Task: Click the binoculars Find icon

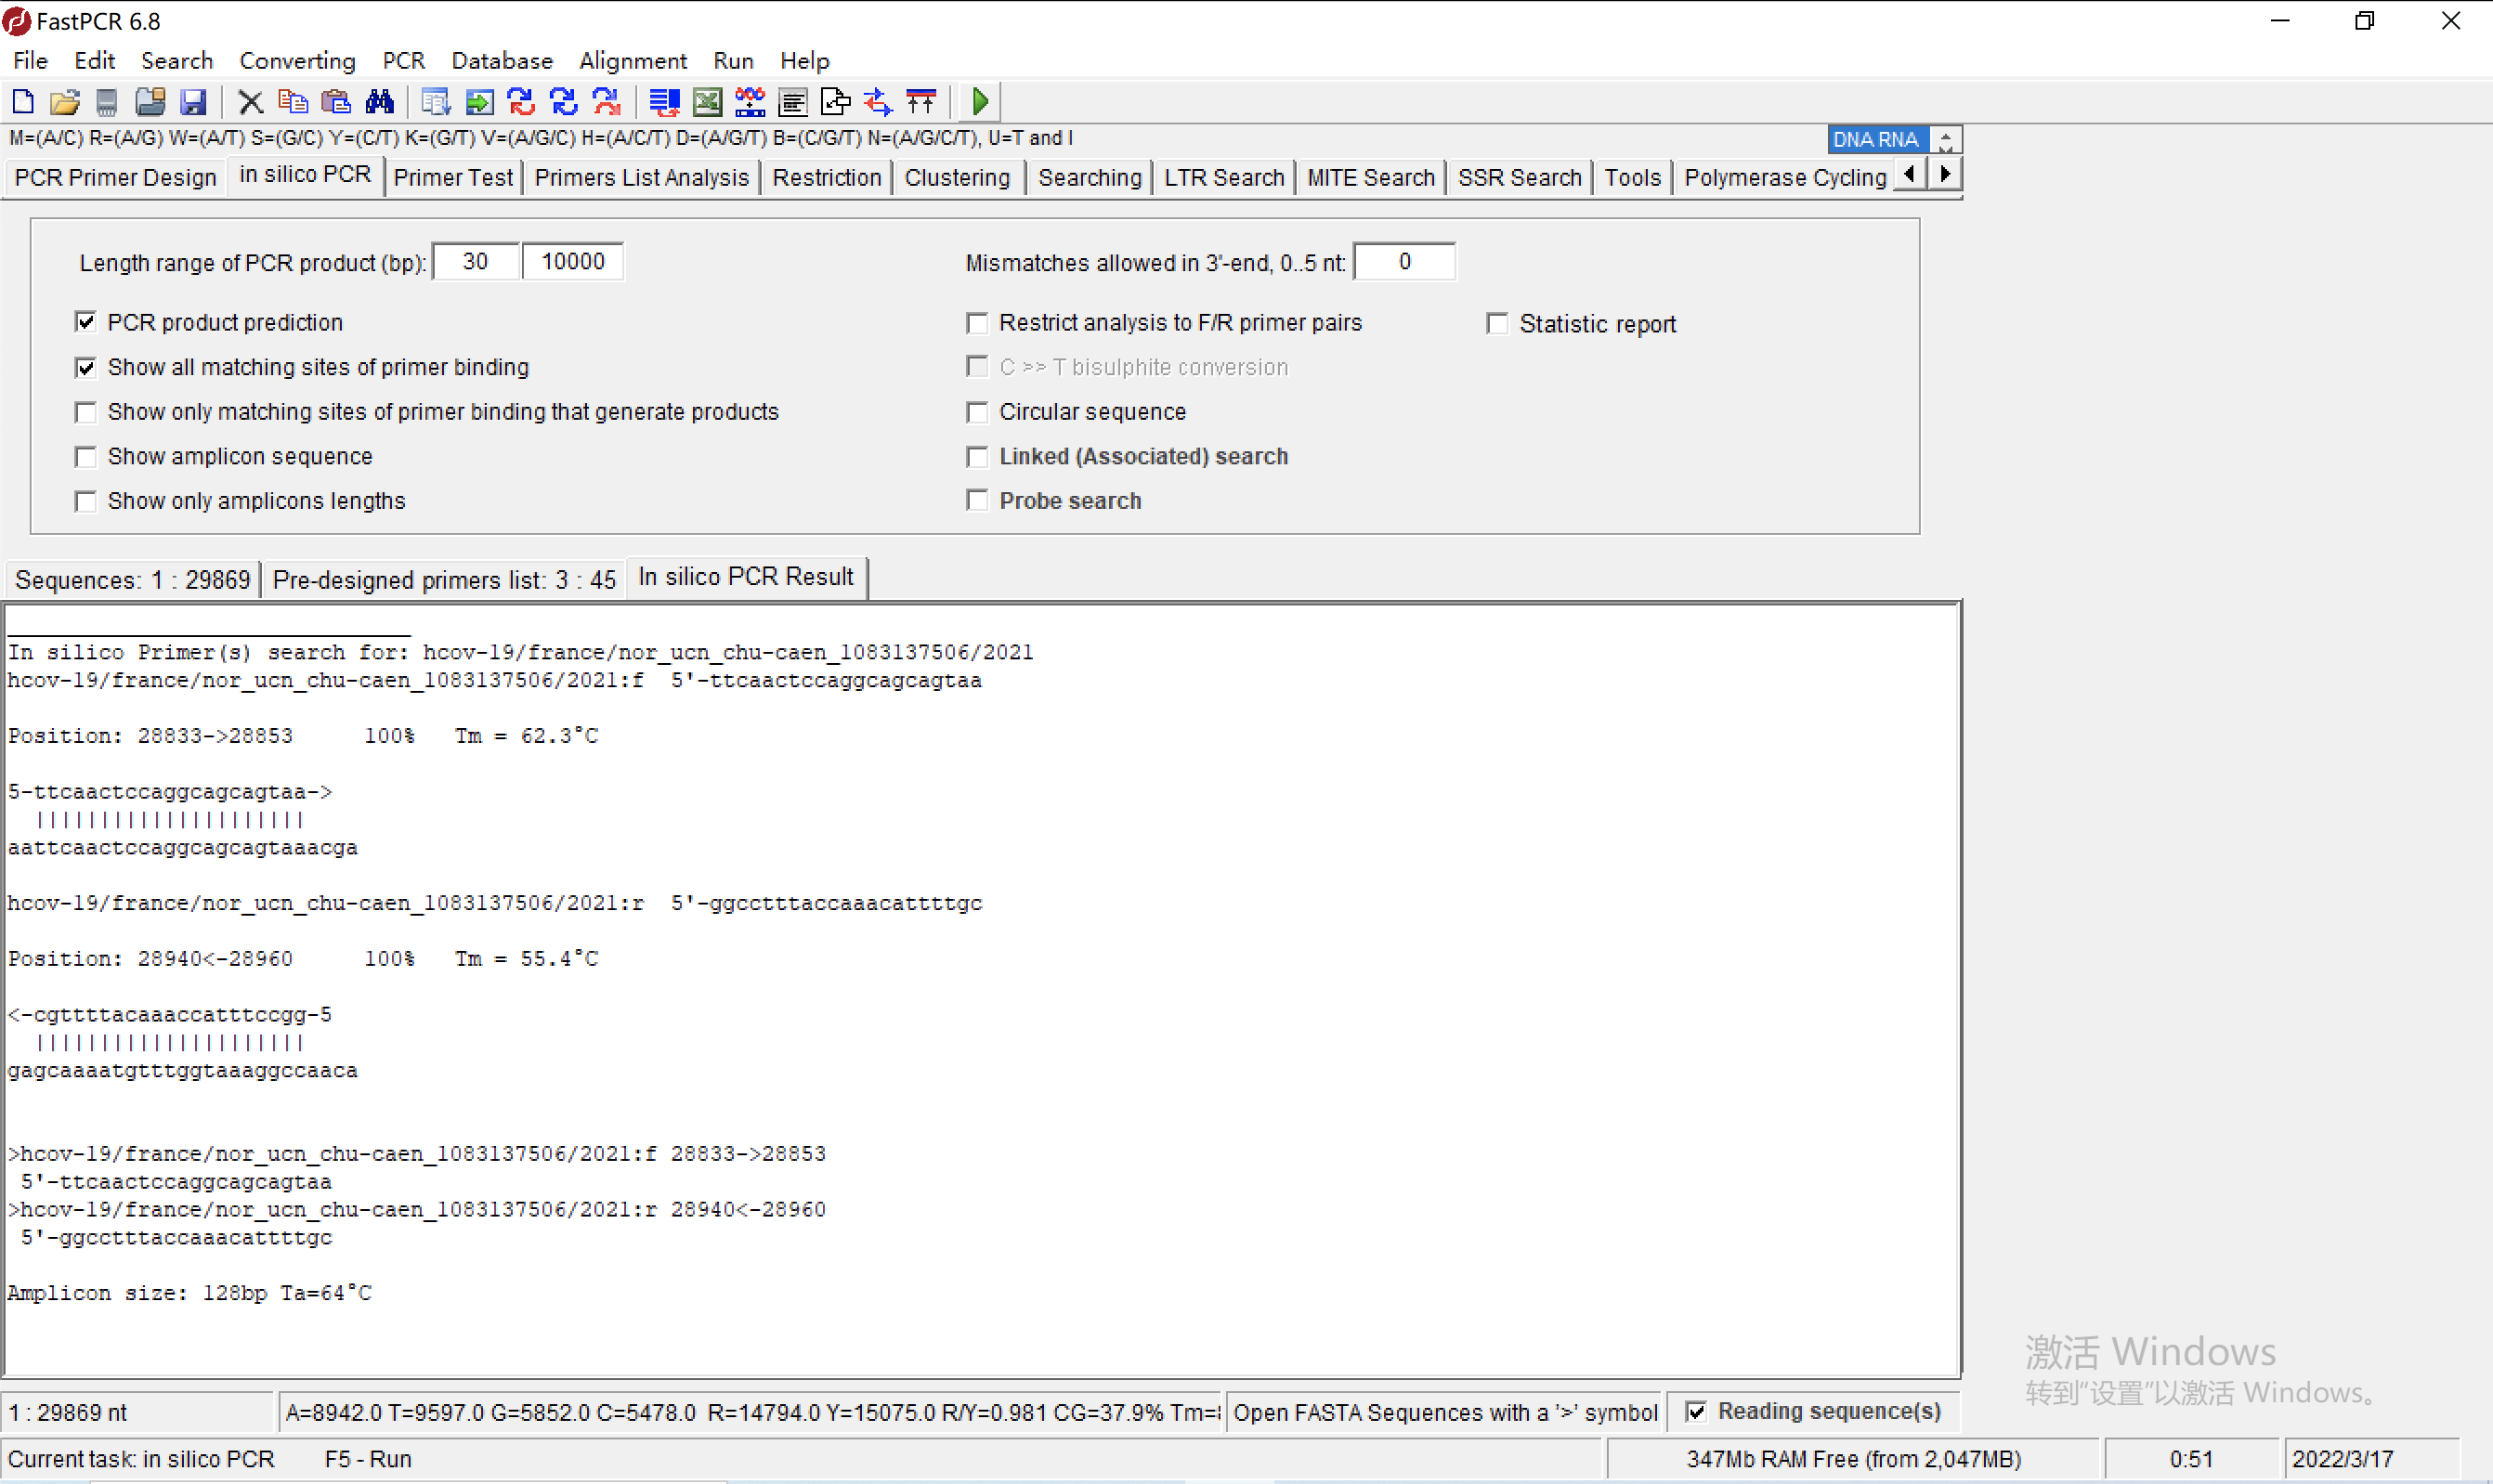Action: coord(380,102)
